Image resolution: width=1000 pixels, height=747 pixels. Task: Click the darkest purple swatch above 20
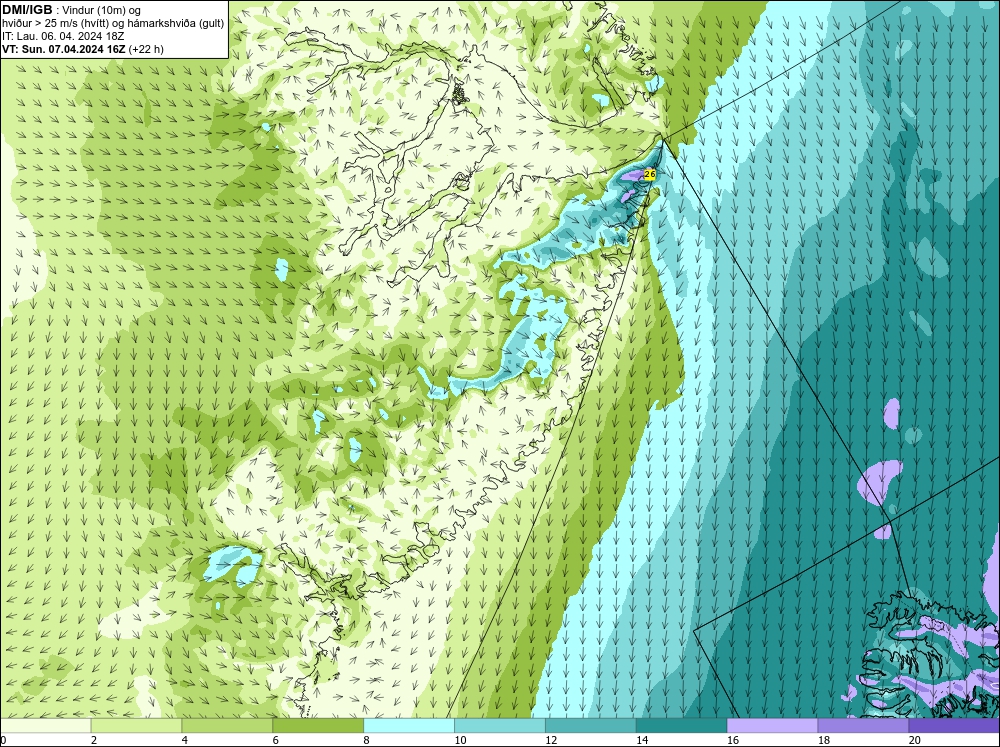(x=953, y=726)
